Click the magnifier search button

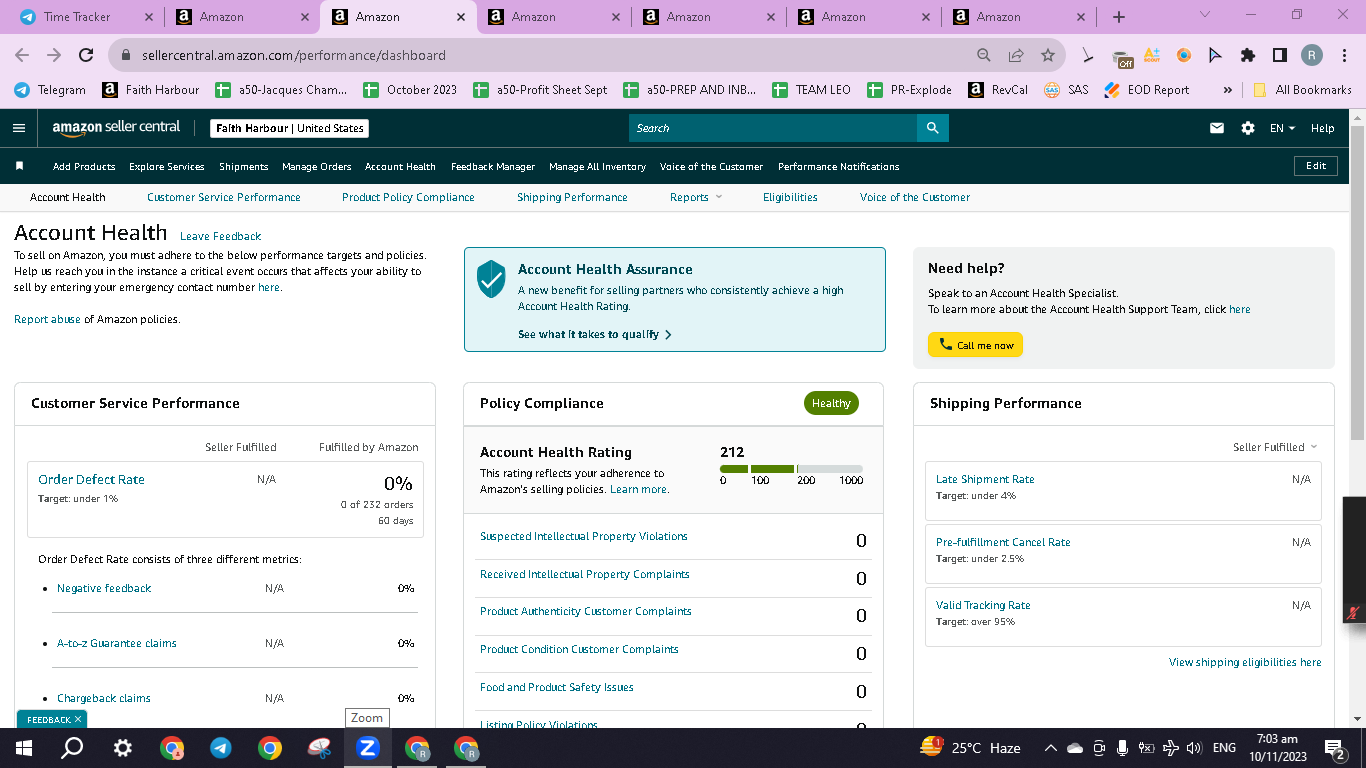pyautogui.click(x=932, y=128)
